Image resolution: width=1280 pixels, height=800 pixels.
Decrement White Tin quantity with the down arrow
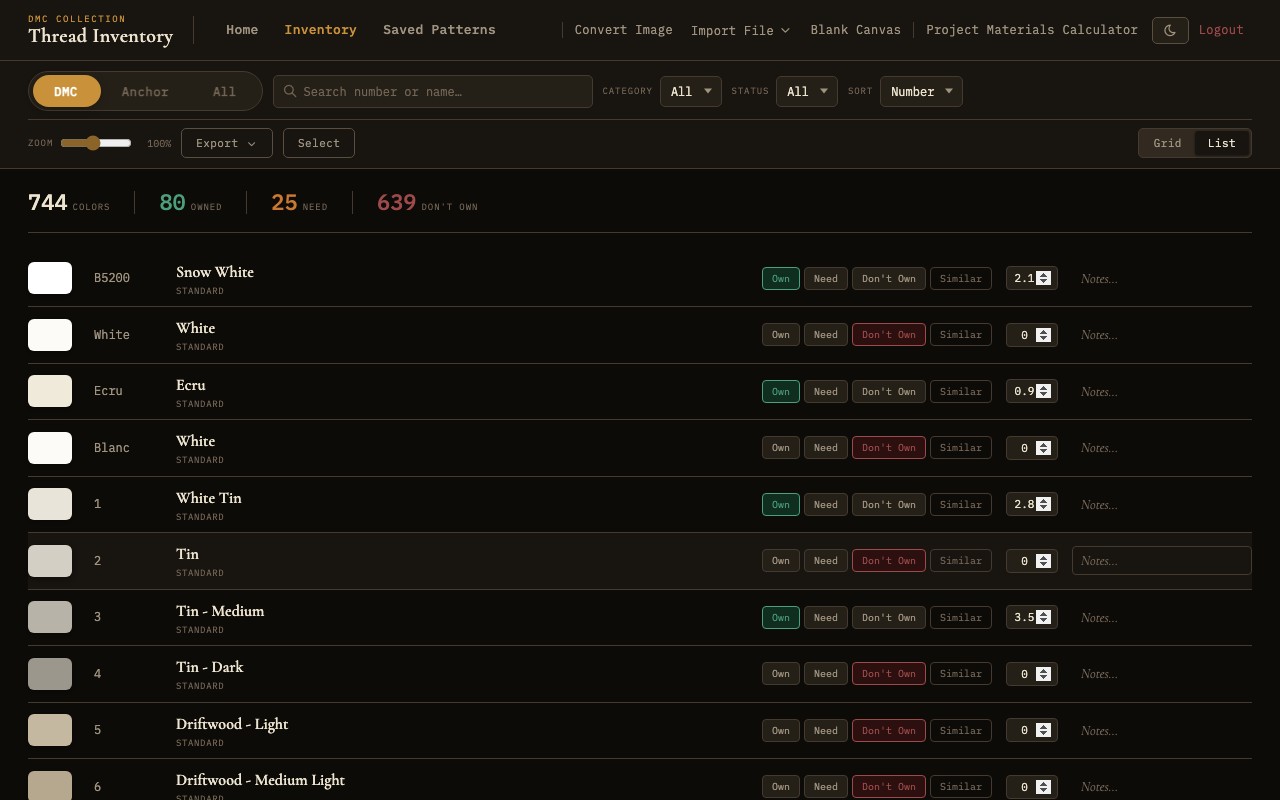click(x=1043, y=509)
